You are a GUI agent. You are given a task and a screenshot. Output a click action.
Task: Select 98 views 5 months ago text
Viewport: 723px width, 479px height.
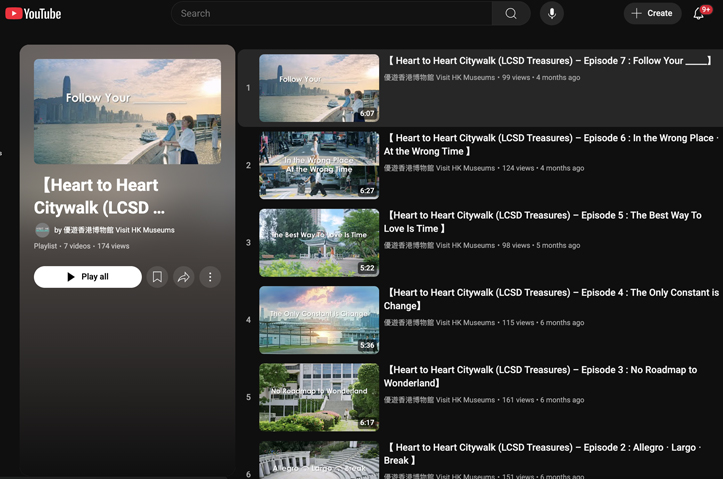(x=541, y=246)
